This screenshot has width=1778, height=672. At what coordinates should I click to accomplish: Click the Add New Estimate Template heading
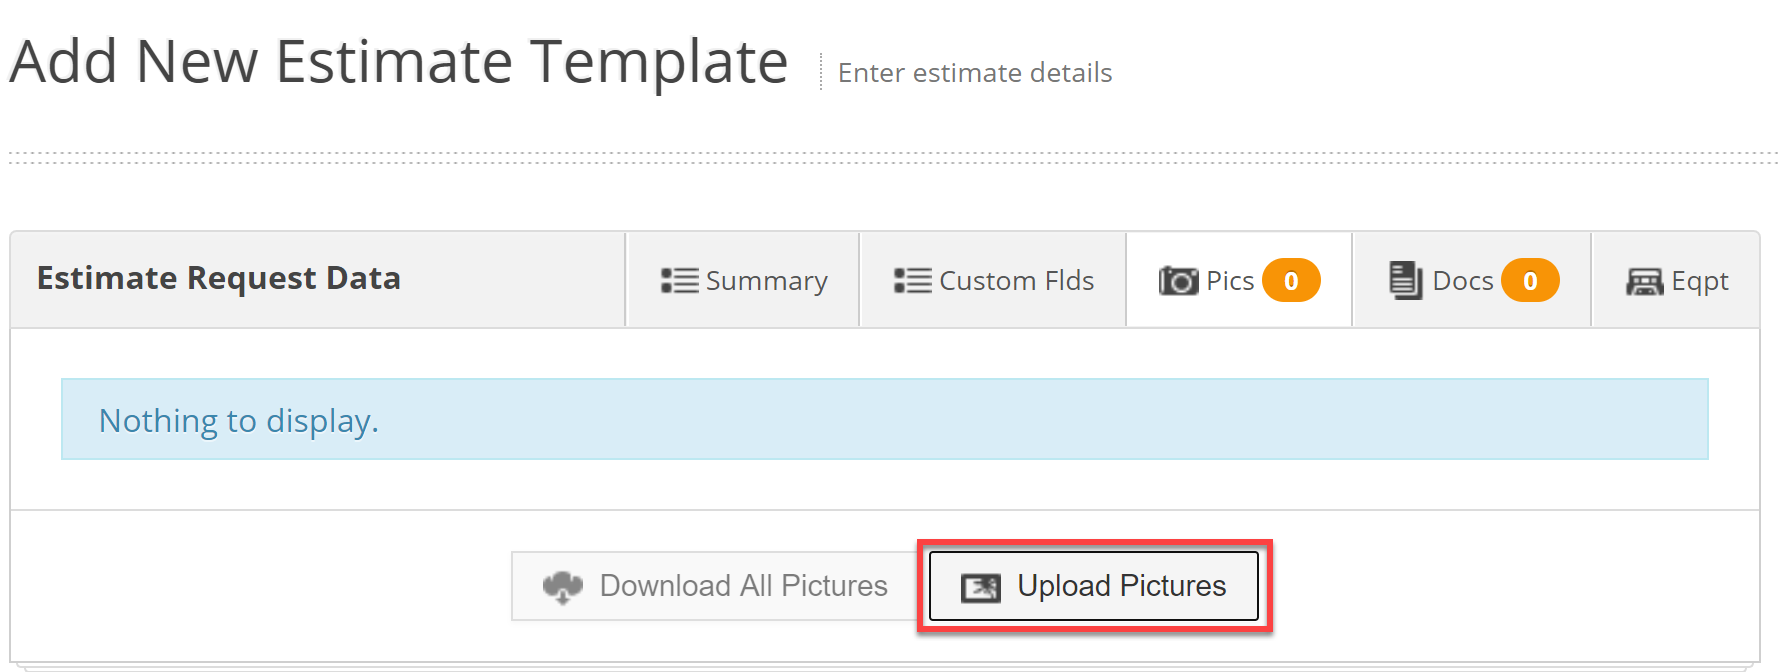pos(399,62)
